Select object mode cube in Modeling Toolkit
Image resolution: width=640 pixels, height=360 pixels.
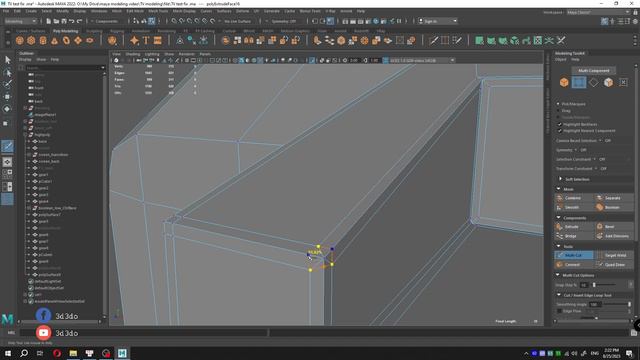pyautogui.click(x=564, y=82)
